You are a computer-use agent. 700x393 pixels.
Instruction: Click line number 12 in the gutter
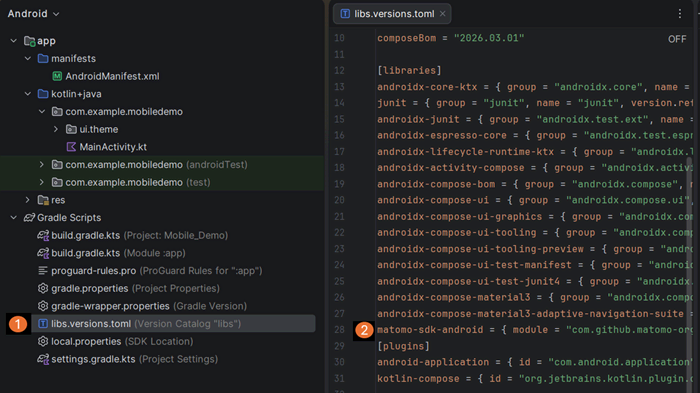pos(339,71)
